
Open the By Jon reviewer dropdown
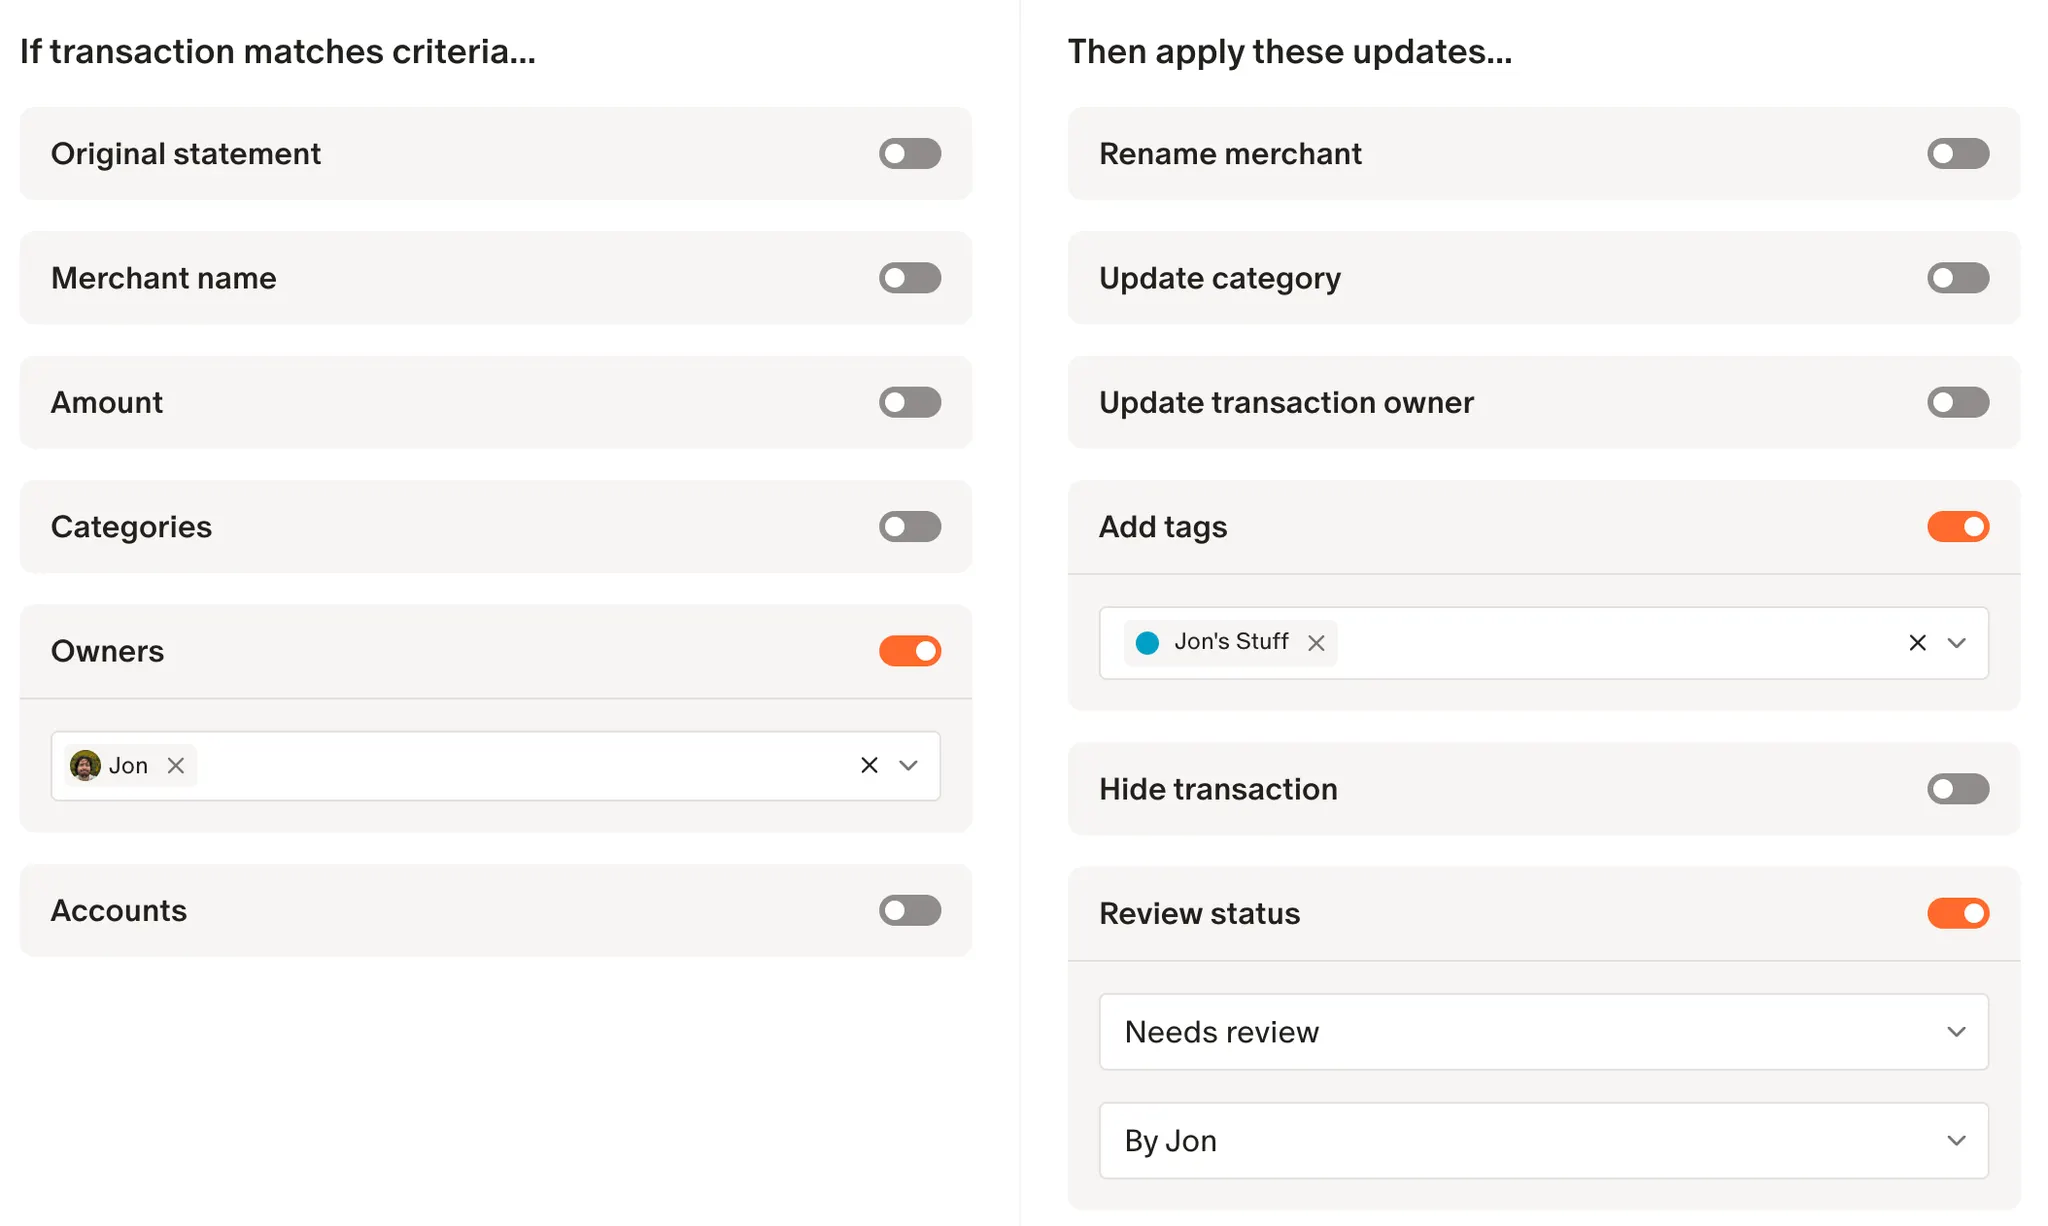pyautogui.click(x=1543, y=1141)
